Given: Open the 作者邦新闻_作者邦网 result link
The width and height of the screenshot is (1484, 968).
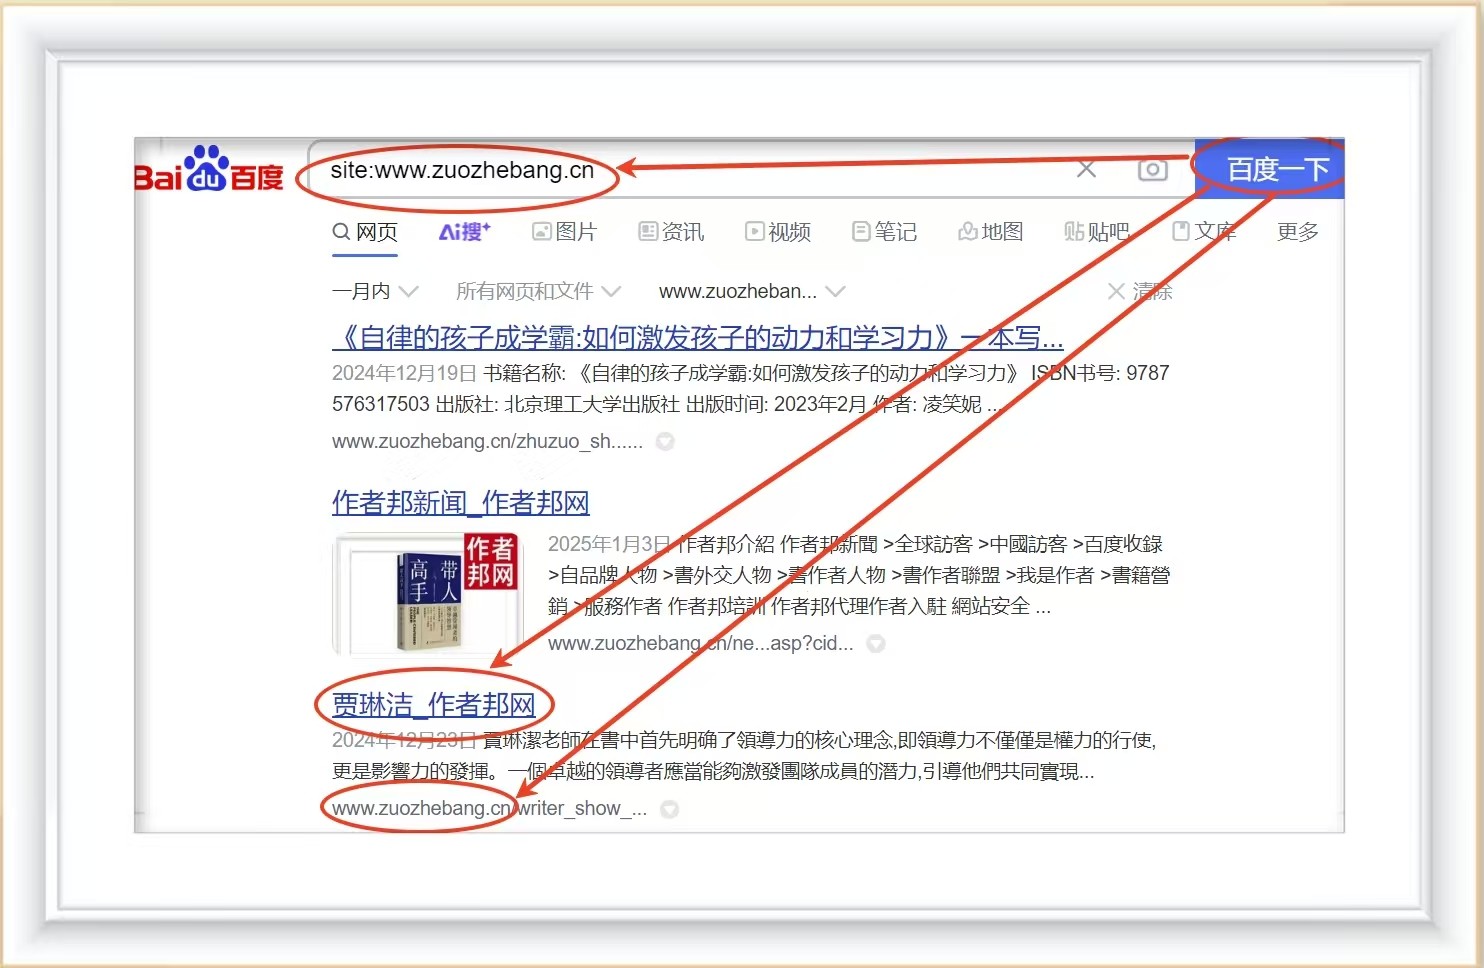Looking at the screenshot, I should tap(460, 503).
